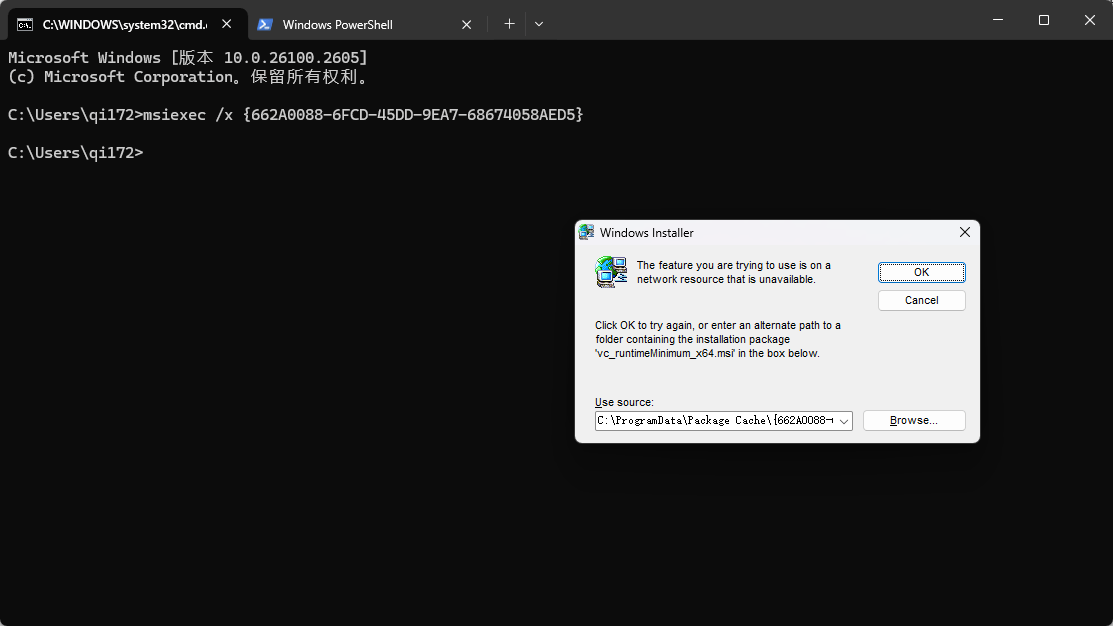1113x626 pixels.
Task: Expand the Use source dropdown arrow
Action: [x=843, y=421]
